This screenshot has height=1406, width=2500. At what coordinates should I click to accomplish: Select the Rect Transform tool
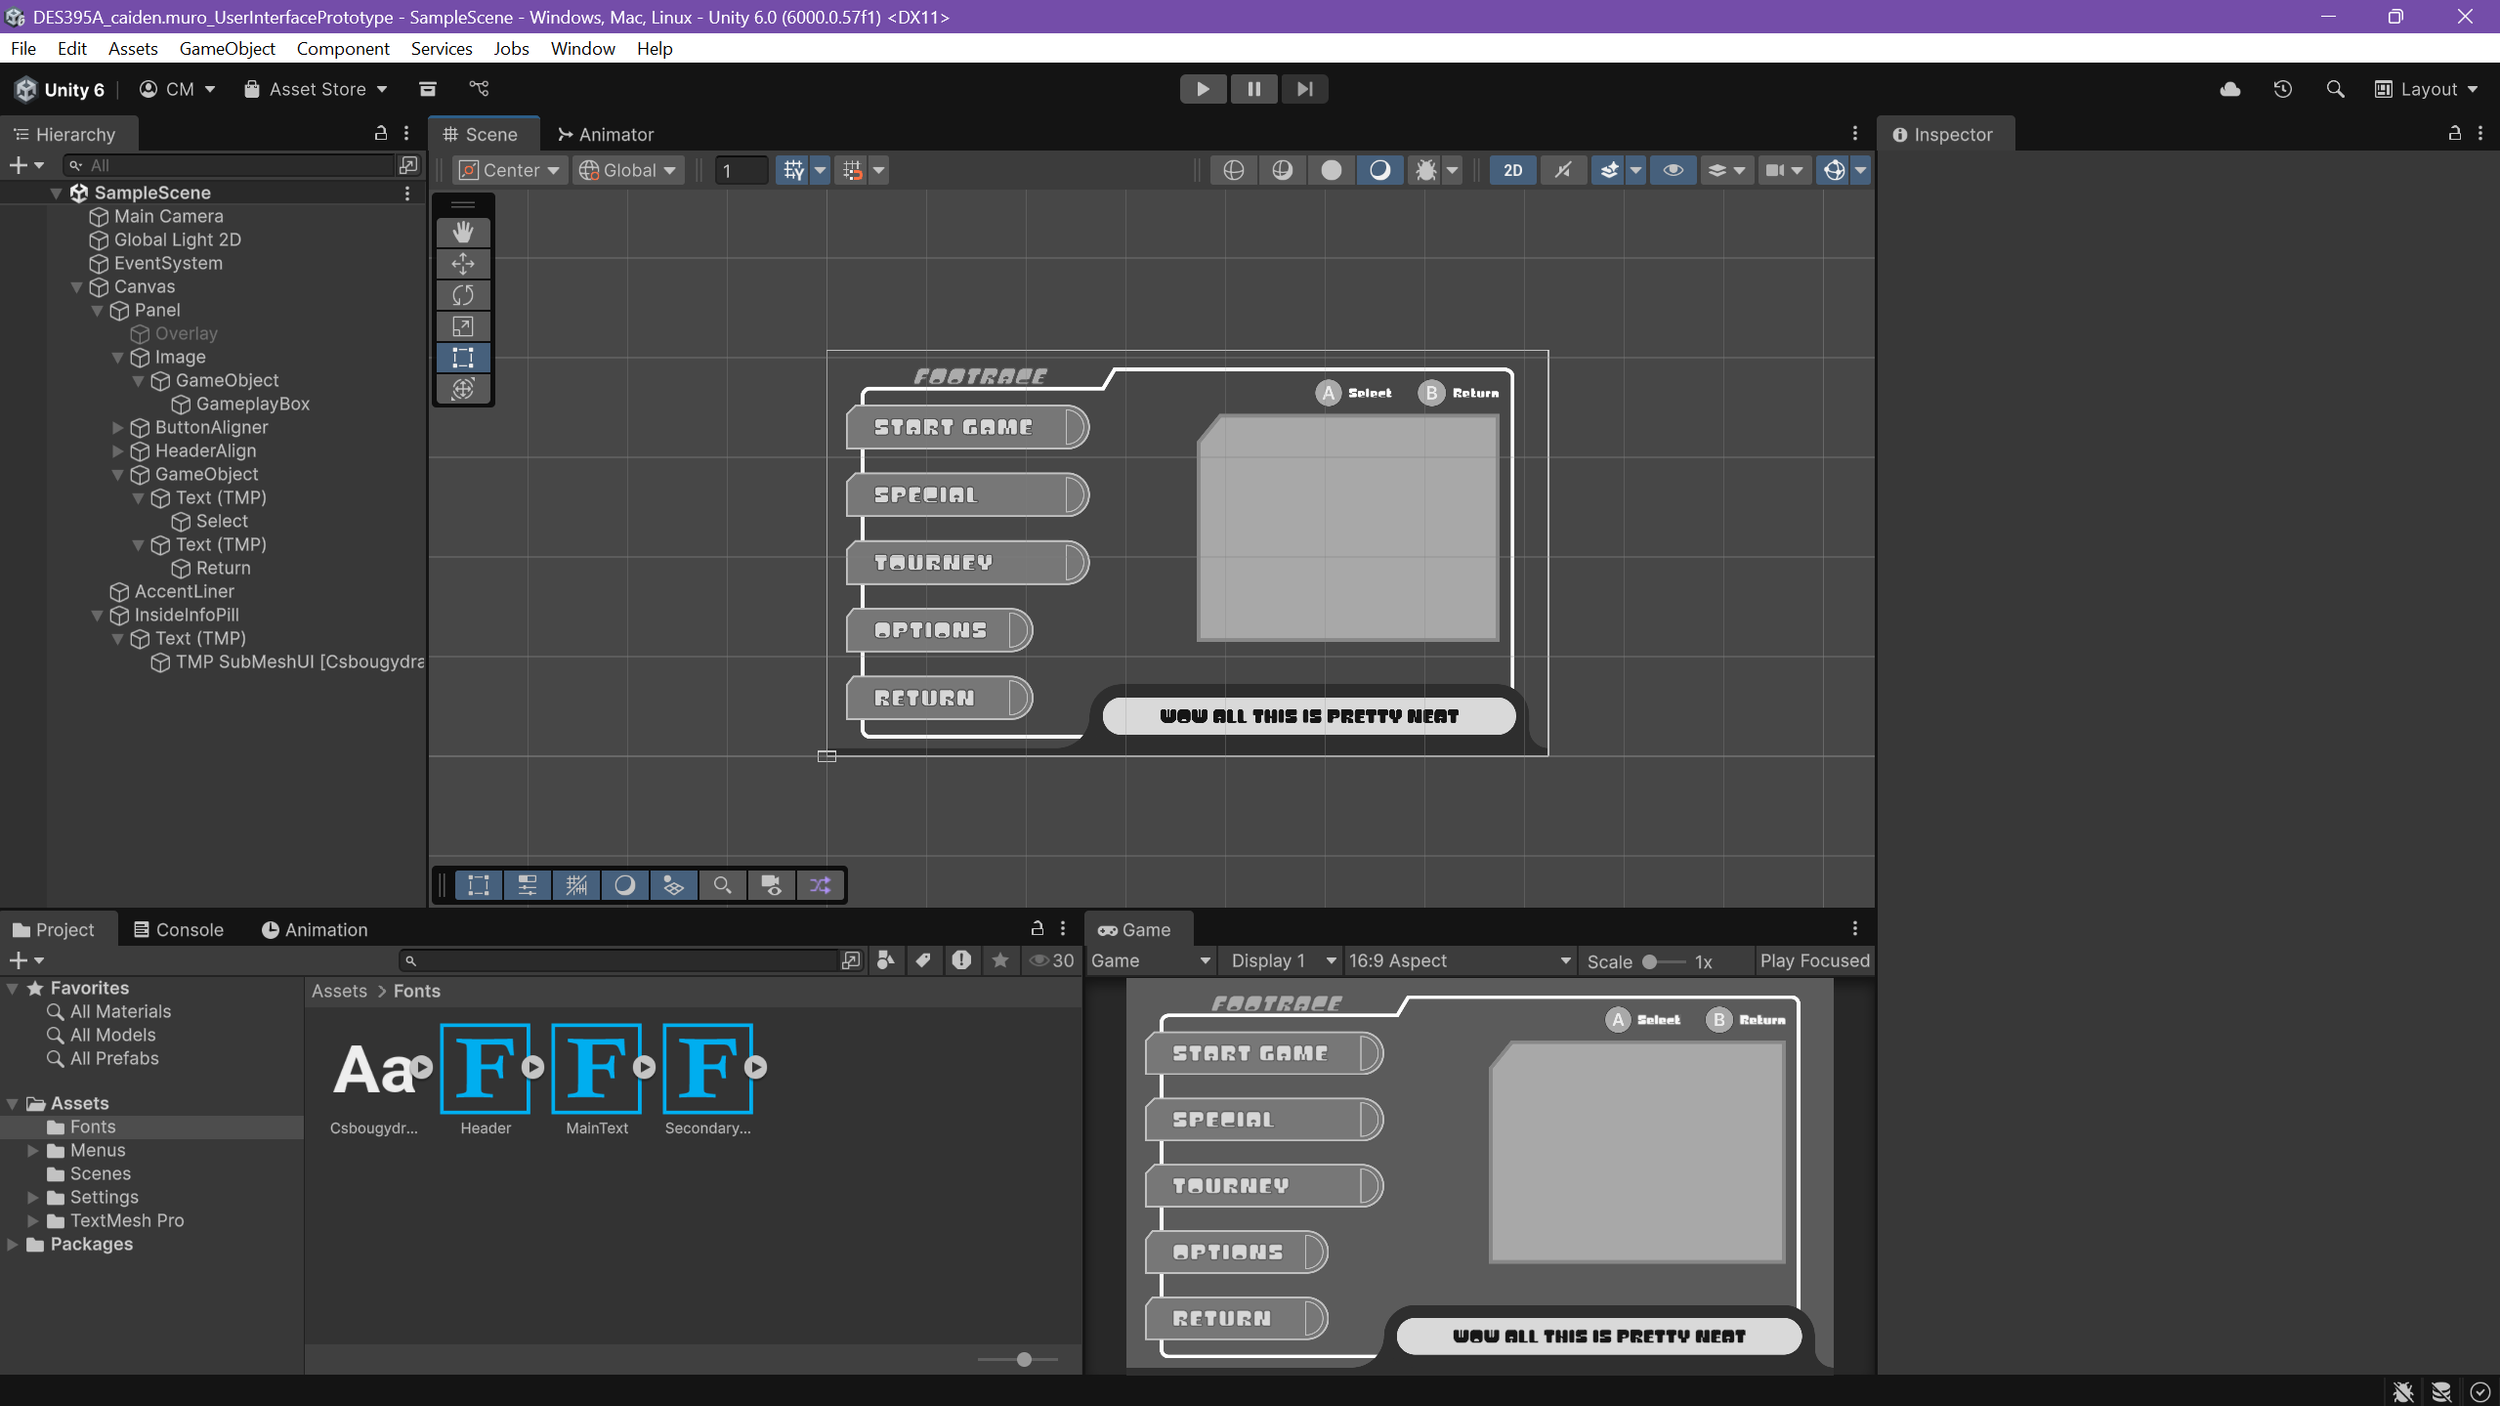coord(463,357)
